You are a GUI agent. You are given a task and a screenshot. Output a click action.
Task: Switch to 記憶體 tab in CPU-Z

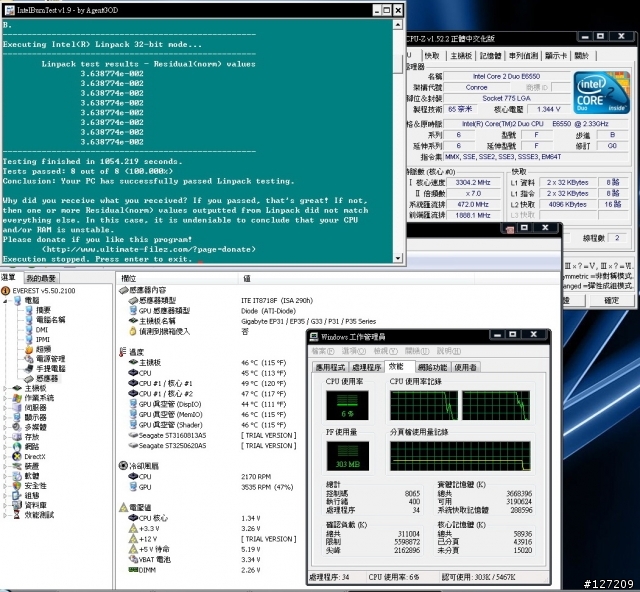tap(490, 56)
